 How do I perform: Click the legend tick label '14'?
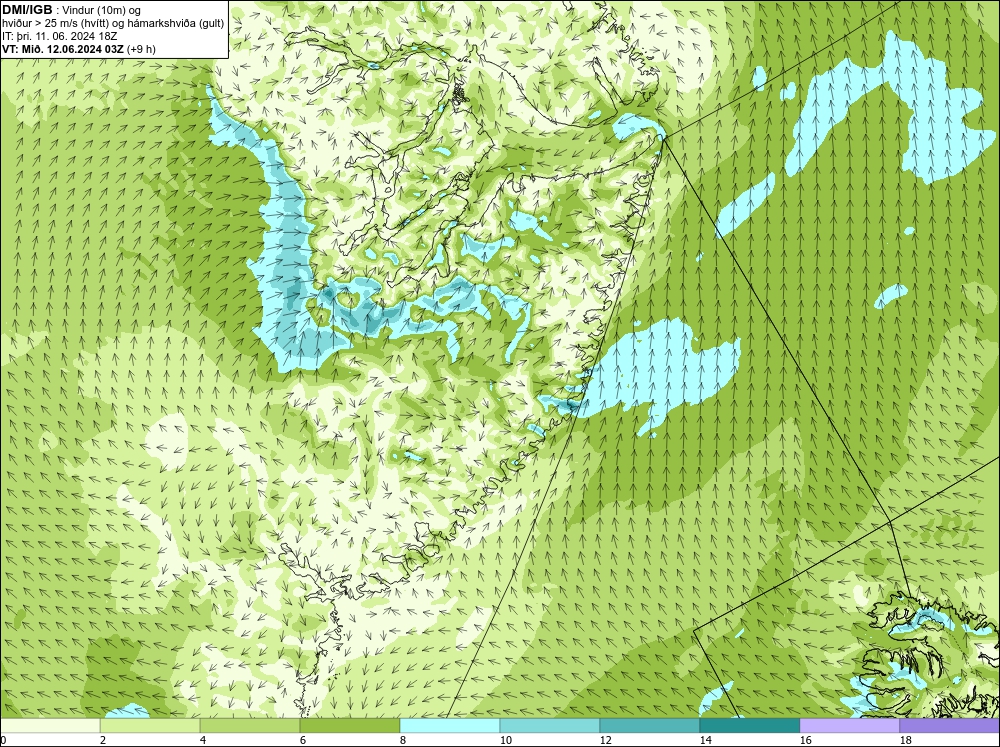pyautogui.click(x=705, y=740)
